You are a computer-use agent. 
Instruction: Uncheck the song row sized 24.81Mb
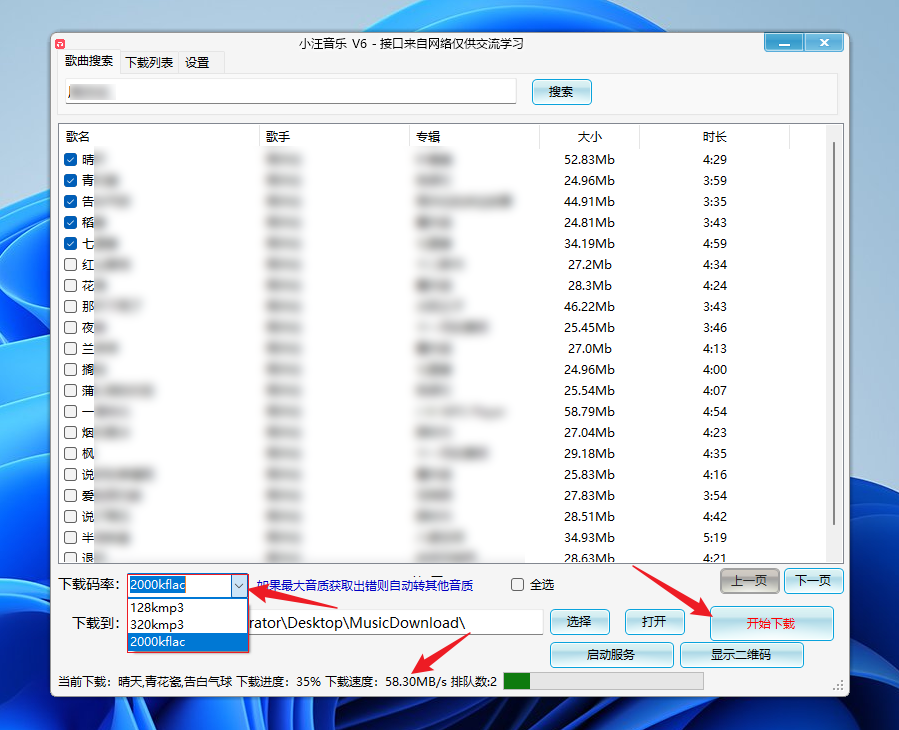71,222
